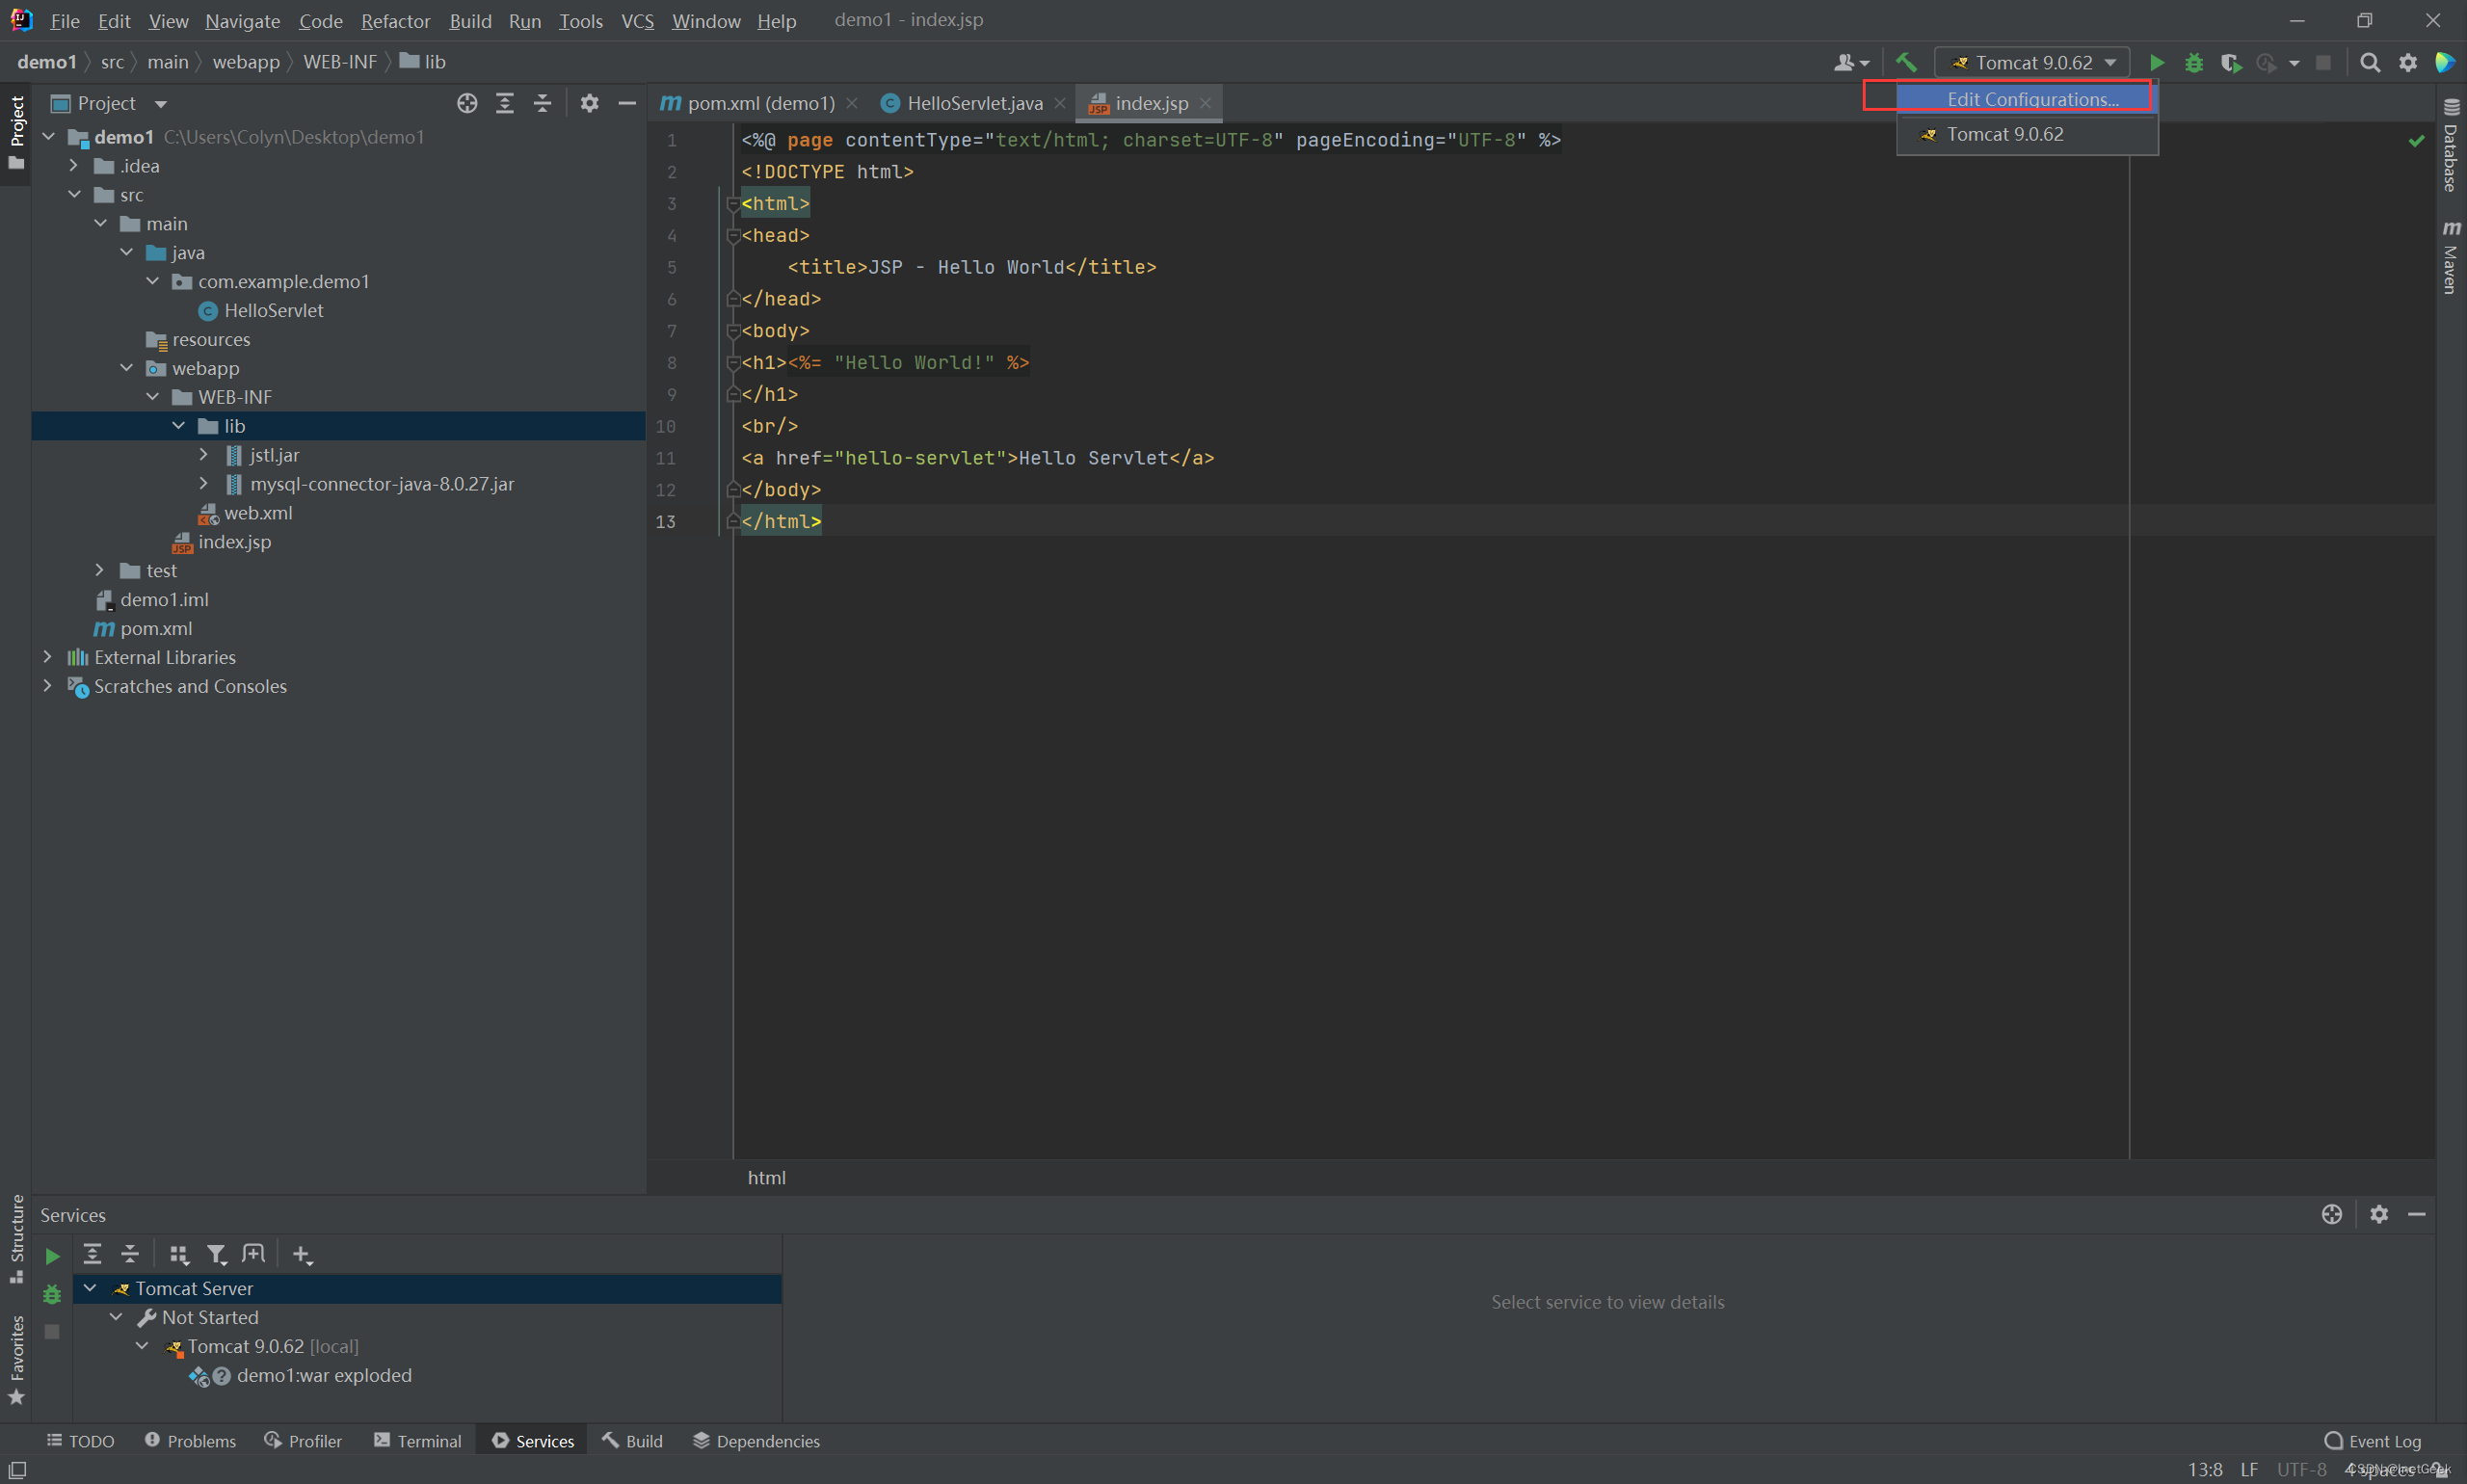The width and height of the screenshot is (2467, 1484).
Task: Open the Terminal tool window button
Action: pos(417,1441)
